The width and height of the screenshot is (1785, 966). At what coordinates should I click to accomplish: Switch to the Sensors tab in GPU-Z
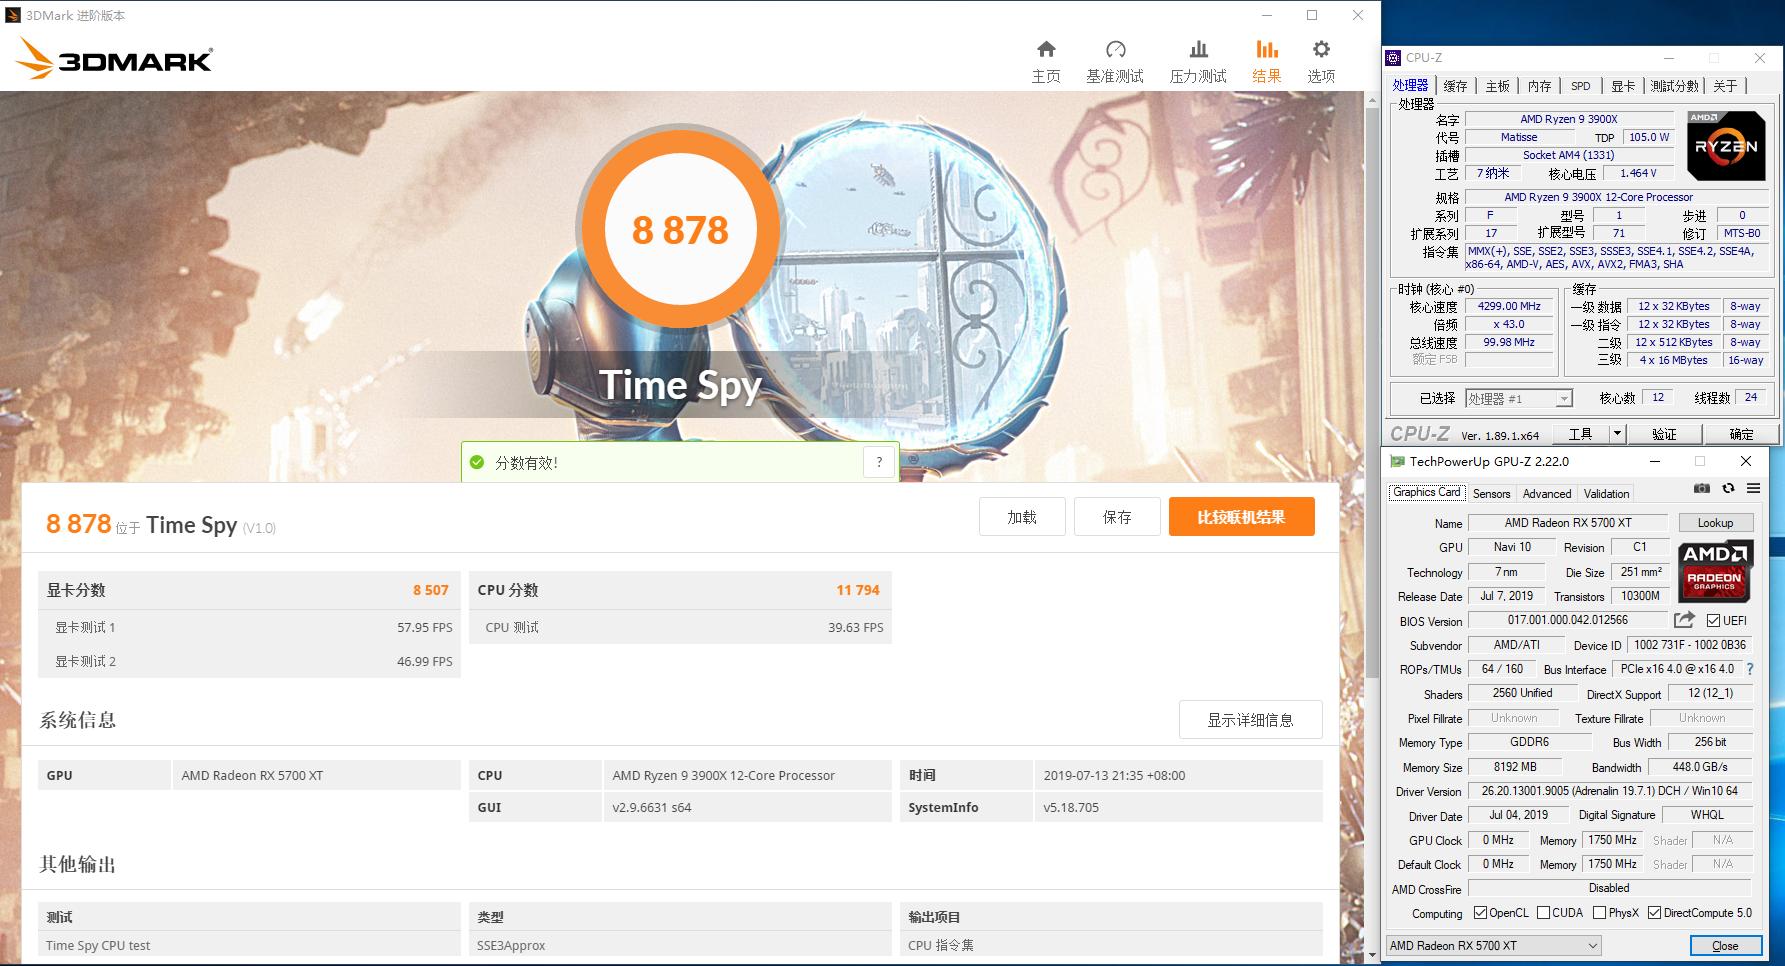(x=1492, y=493)
